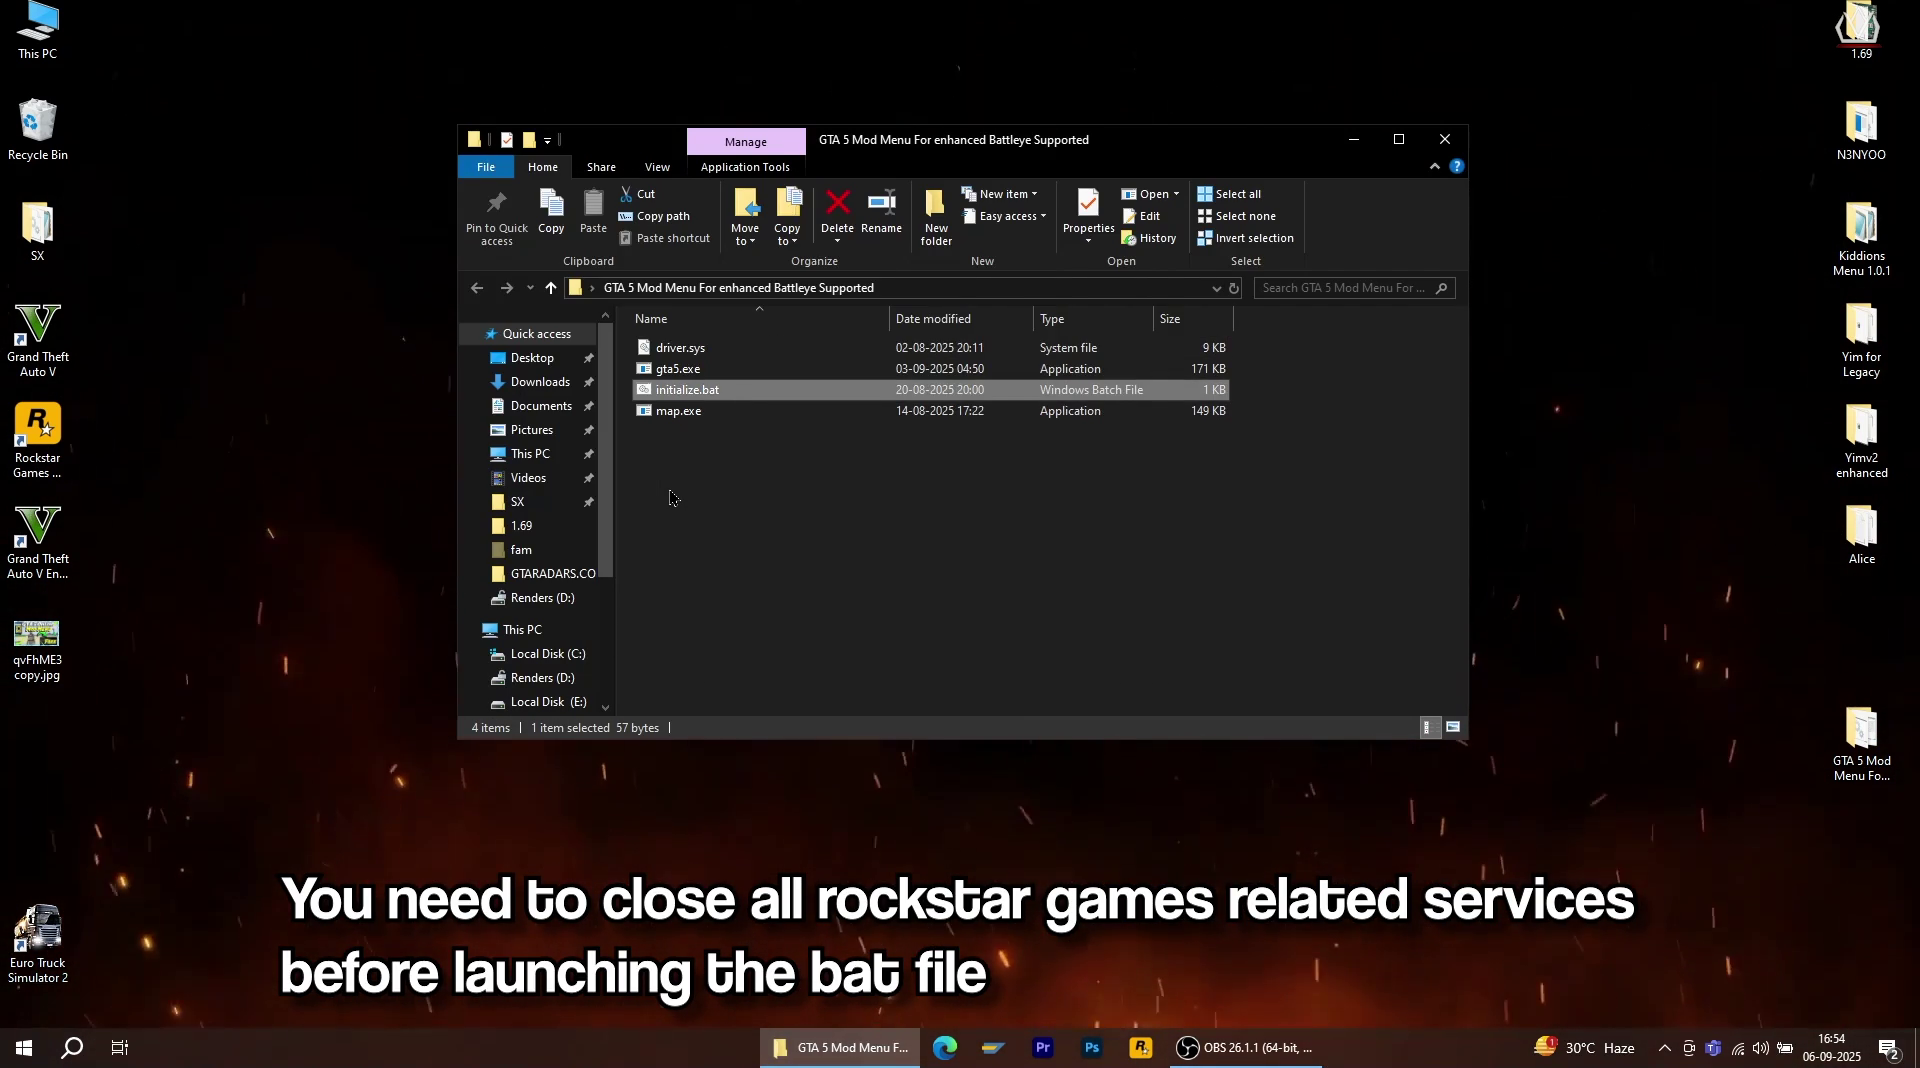Open the Share ribbon tab

tap(601, 167)
